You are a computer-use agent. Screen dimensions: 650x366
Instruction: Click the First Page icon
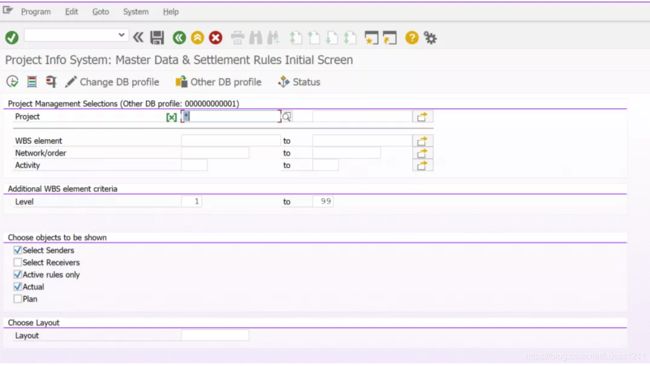click(296, 38)
